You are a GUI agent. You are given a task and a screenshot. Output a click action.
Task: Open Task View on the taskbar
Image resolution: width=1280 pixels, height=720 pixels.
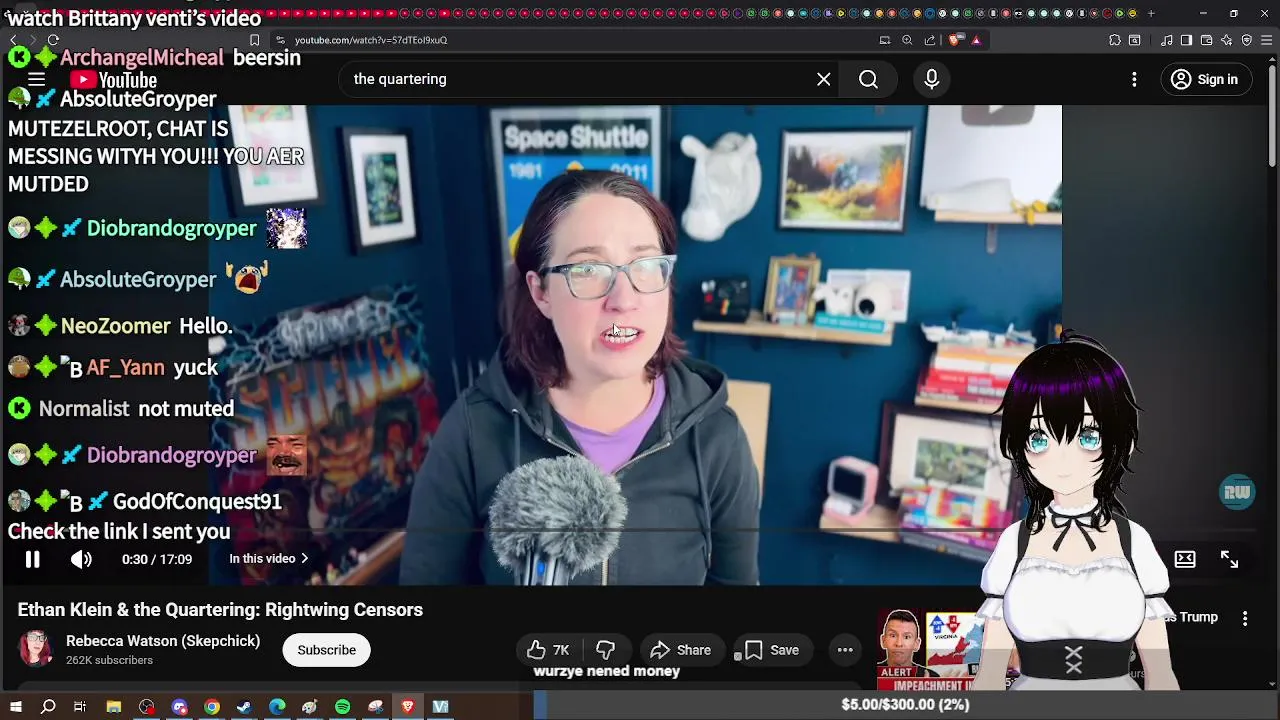pyautogui.click(x=80, y=707)
